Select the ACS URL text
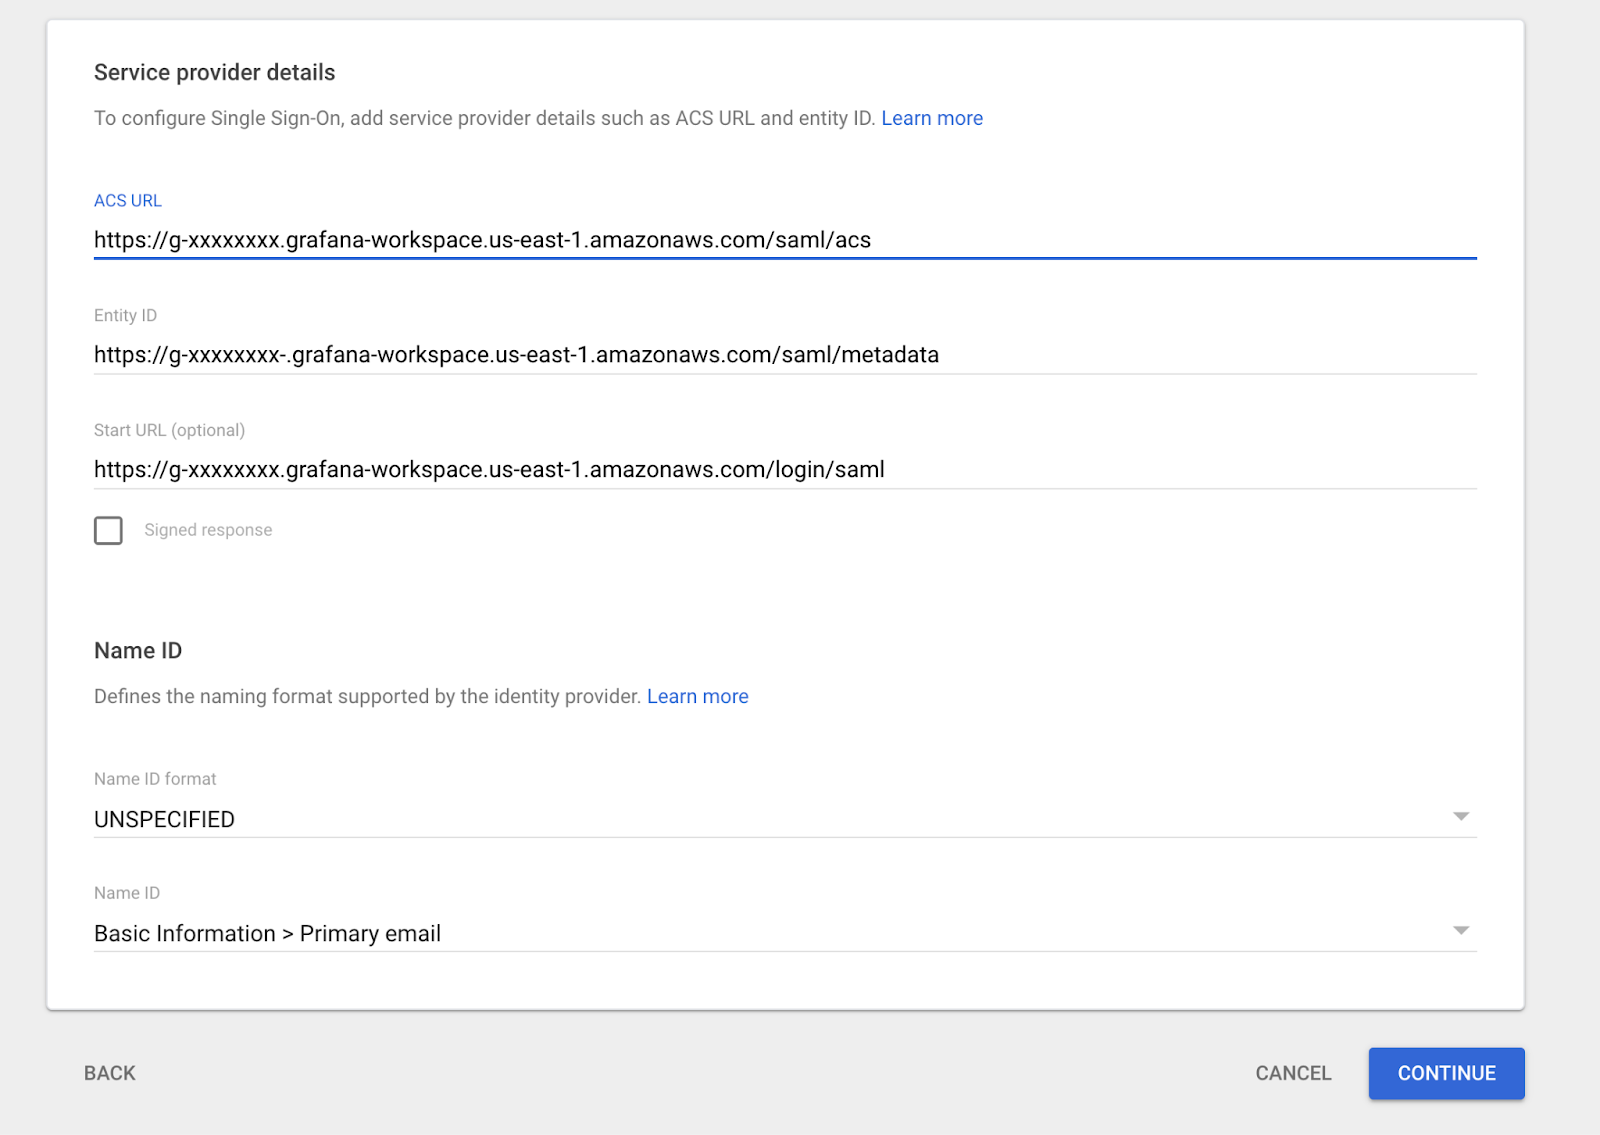 pos(482,240)
